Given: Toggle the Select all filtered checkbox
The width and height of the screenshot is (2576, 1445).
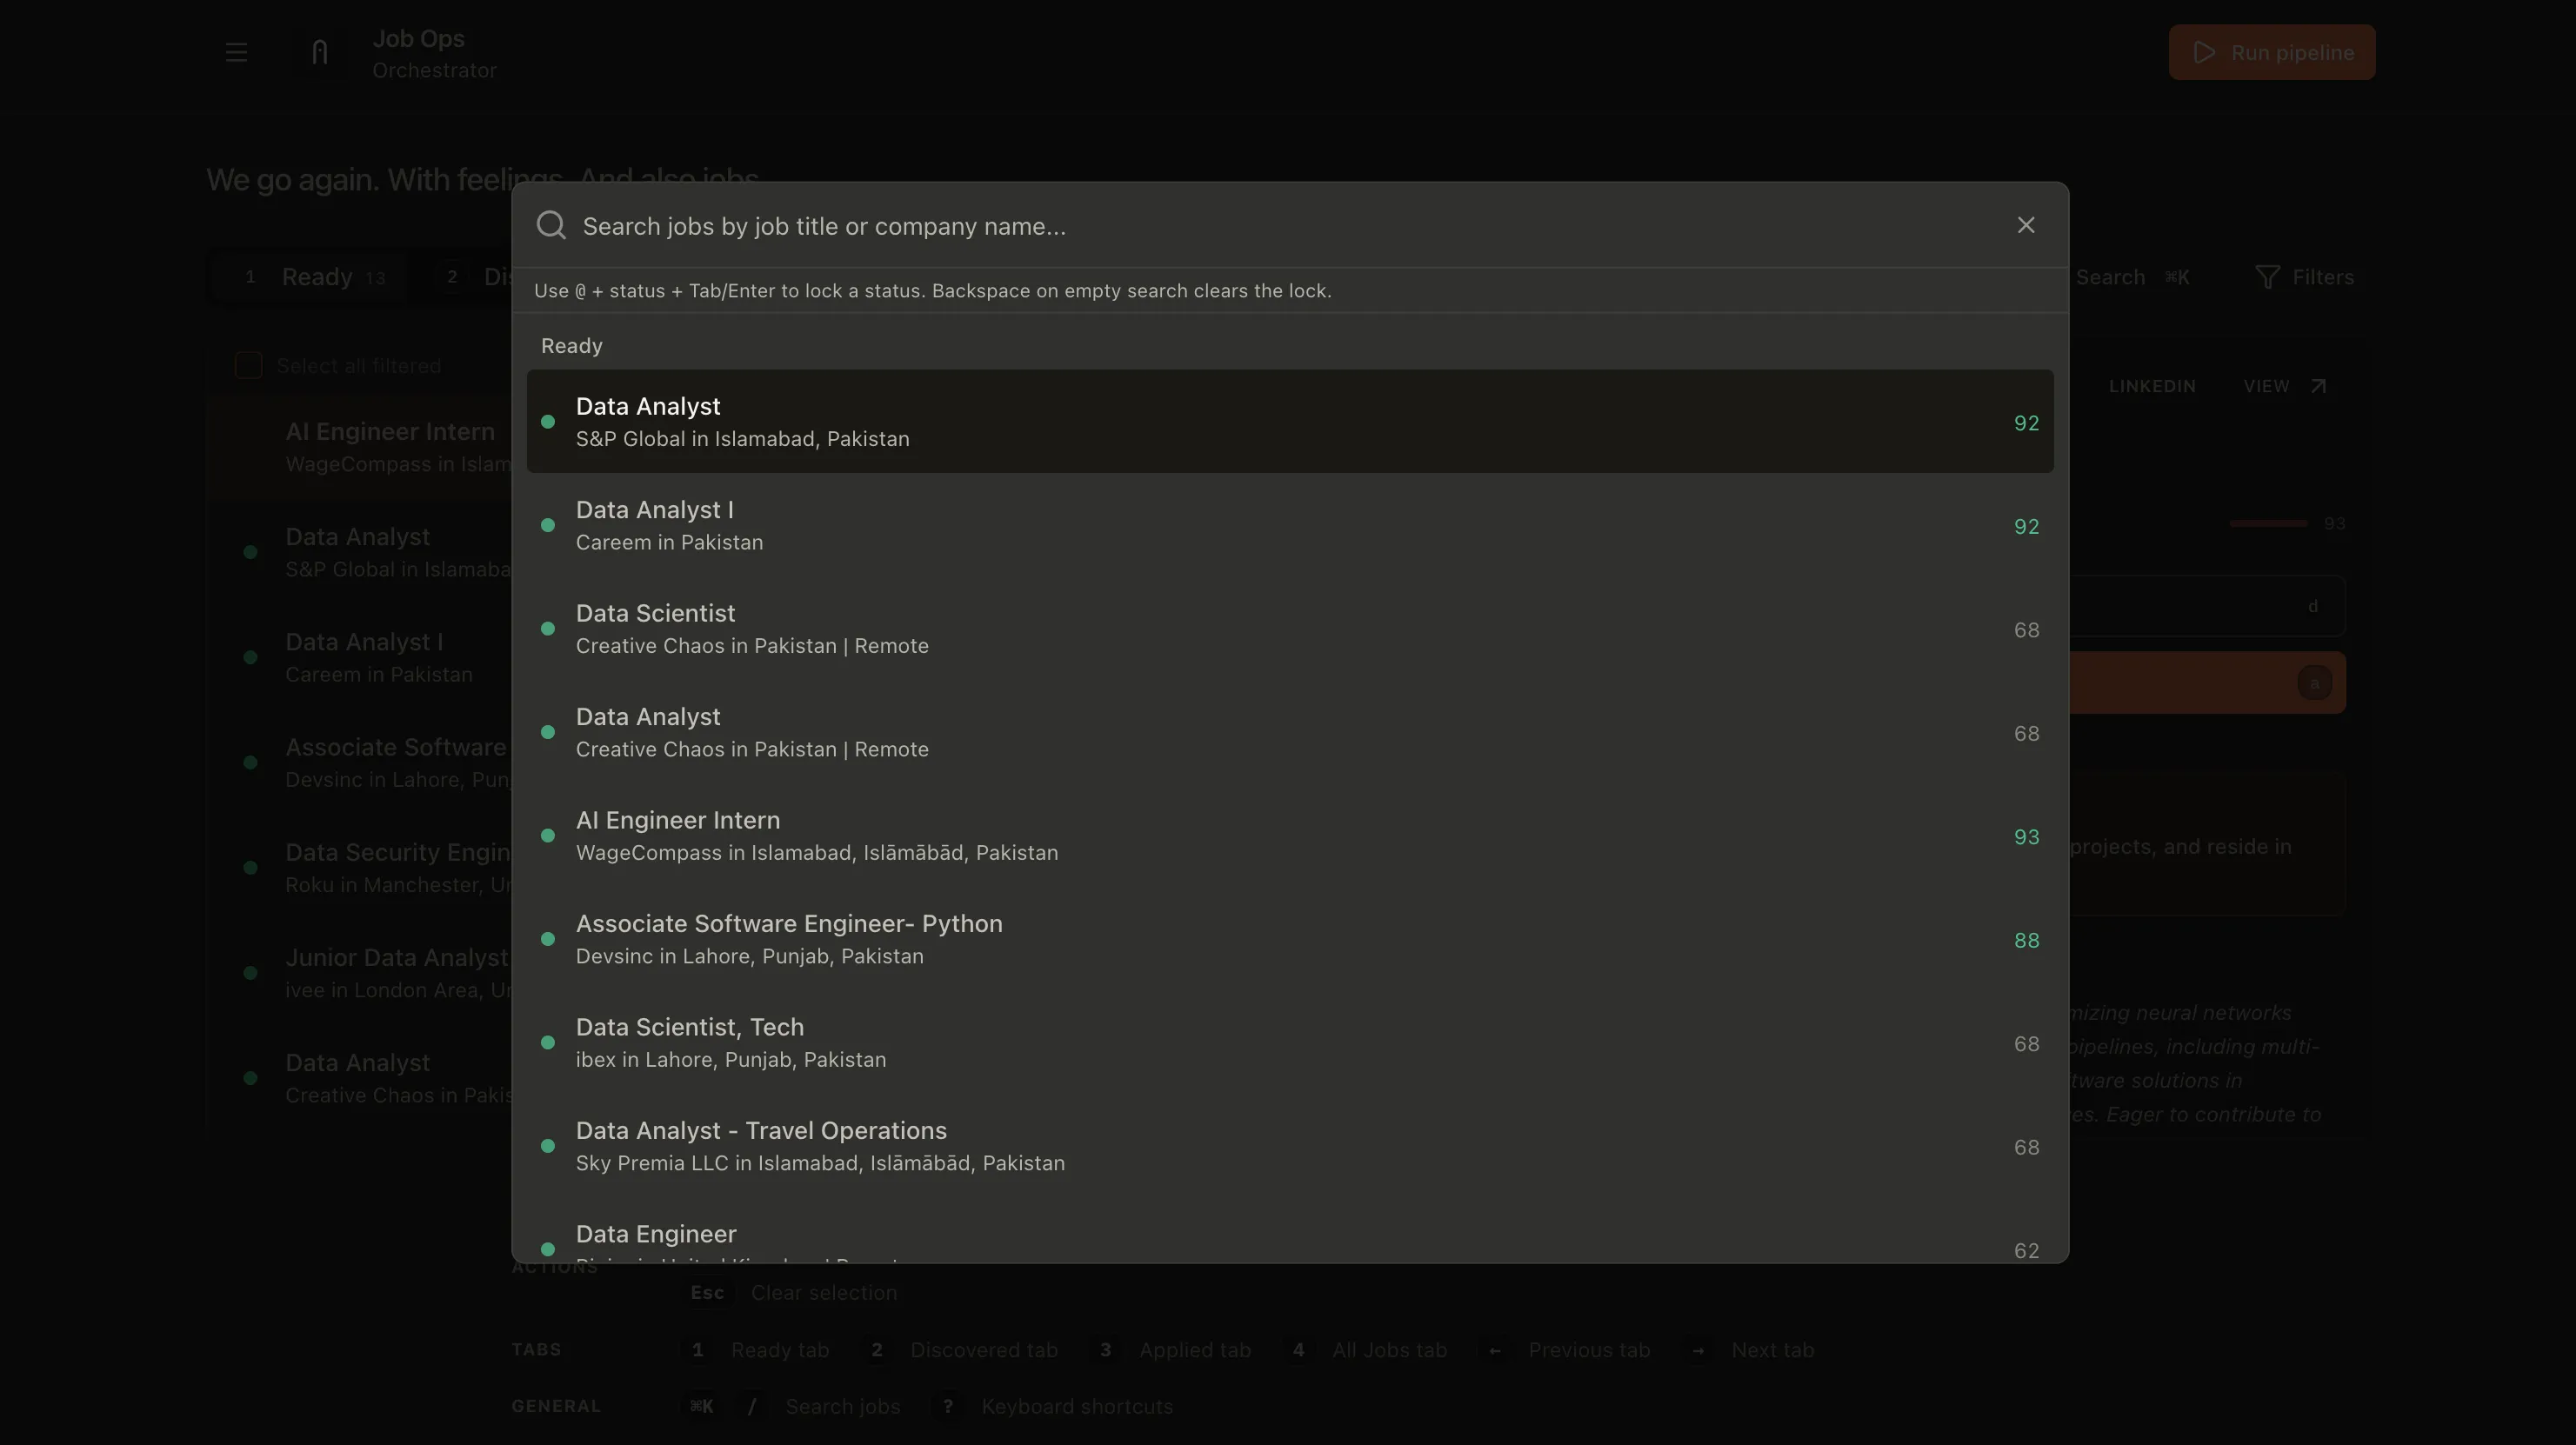Looking at the screenshot, I should 248,365.
